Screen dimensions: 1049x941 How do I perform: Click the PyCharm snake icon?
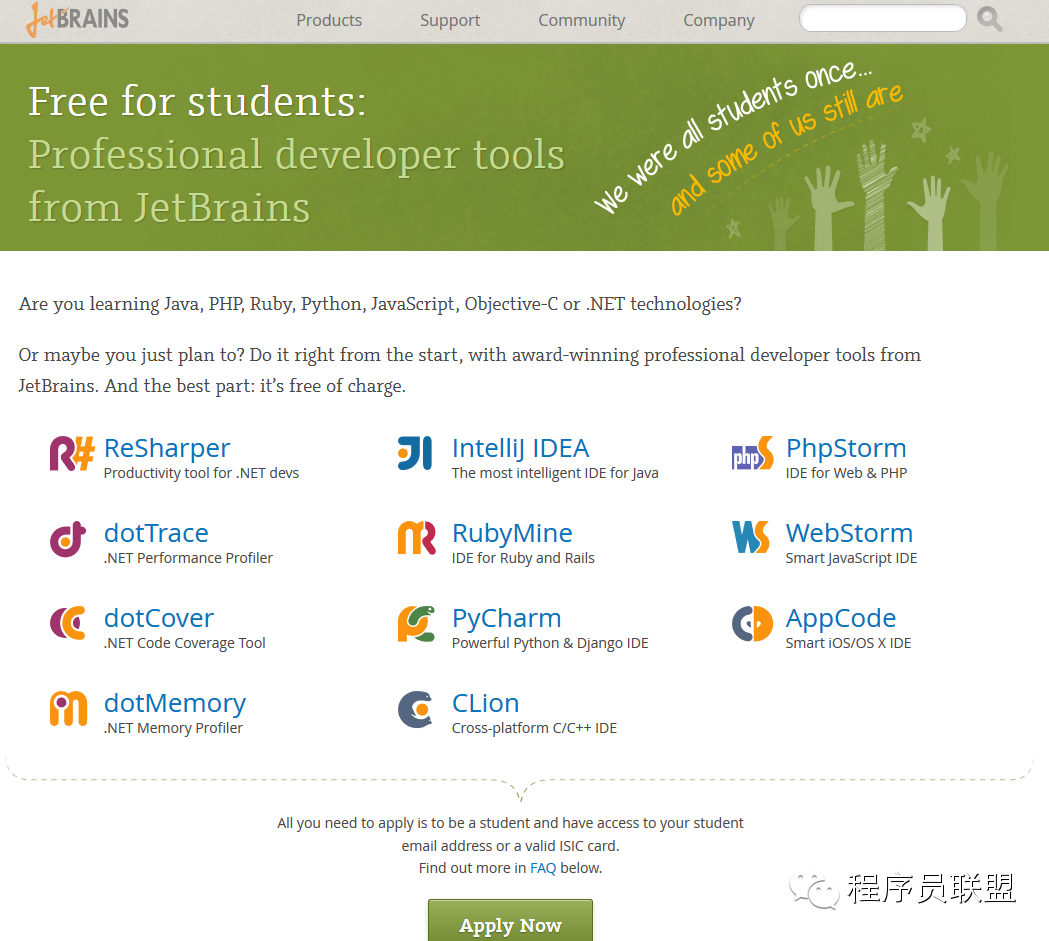coord(416,623)
